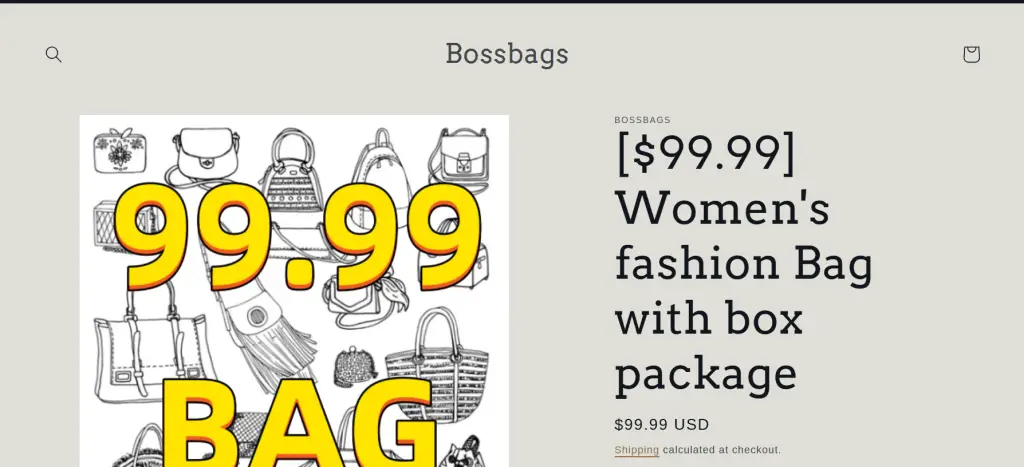
Task: Follow the Shipping policy link
Action: click(636, 450)
